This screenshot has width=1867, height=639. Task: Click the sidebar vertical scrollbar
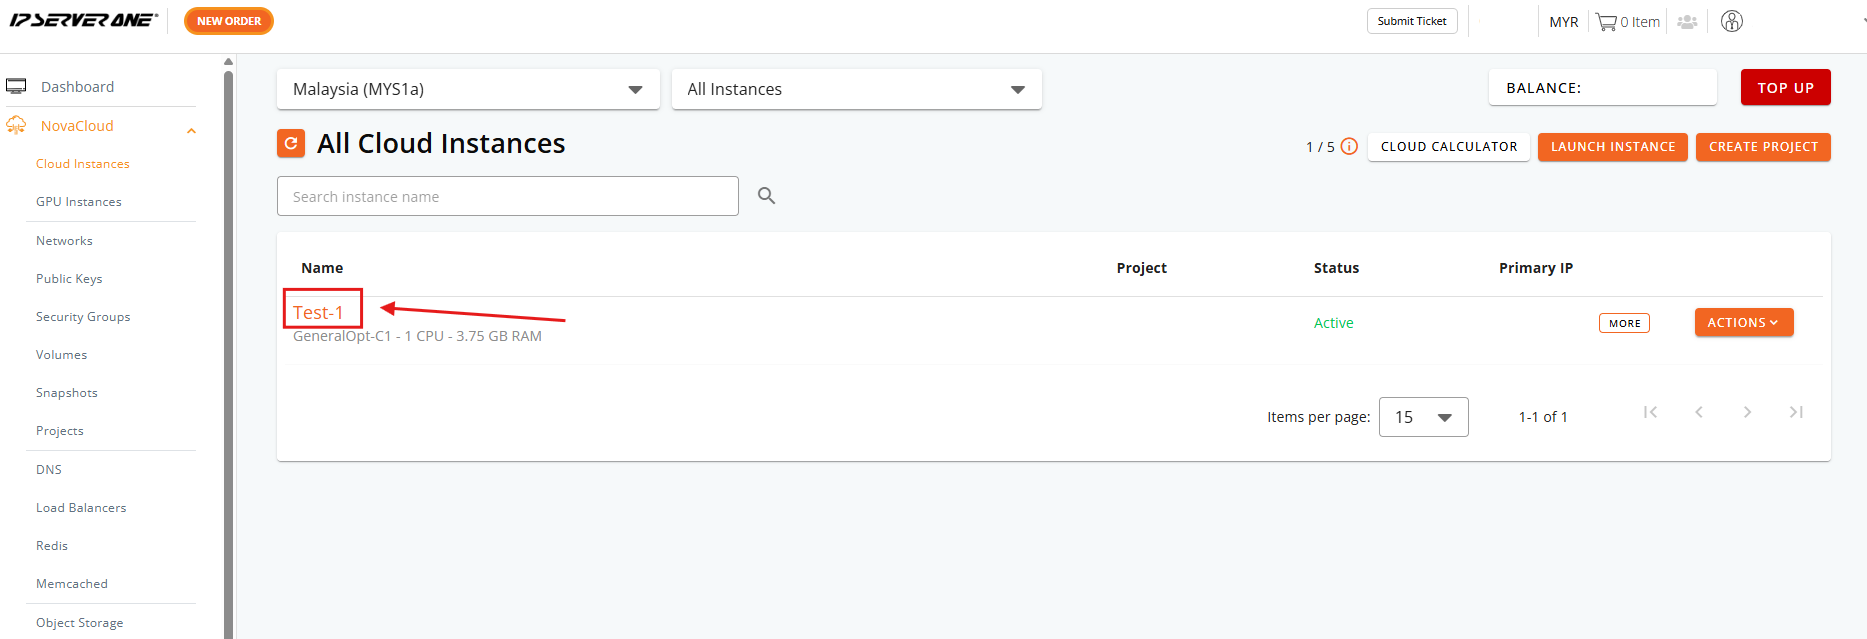[x=228, y=350]
